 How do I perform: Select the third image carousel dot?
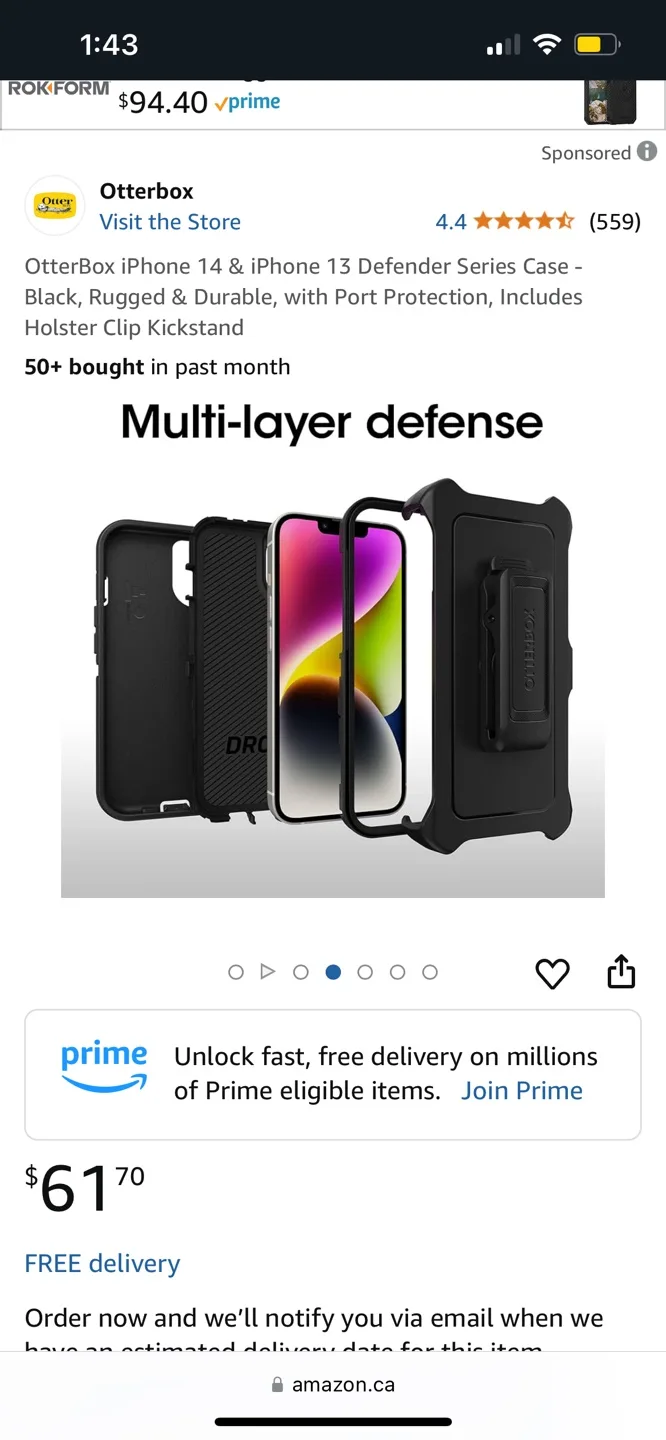pos(301,972)
